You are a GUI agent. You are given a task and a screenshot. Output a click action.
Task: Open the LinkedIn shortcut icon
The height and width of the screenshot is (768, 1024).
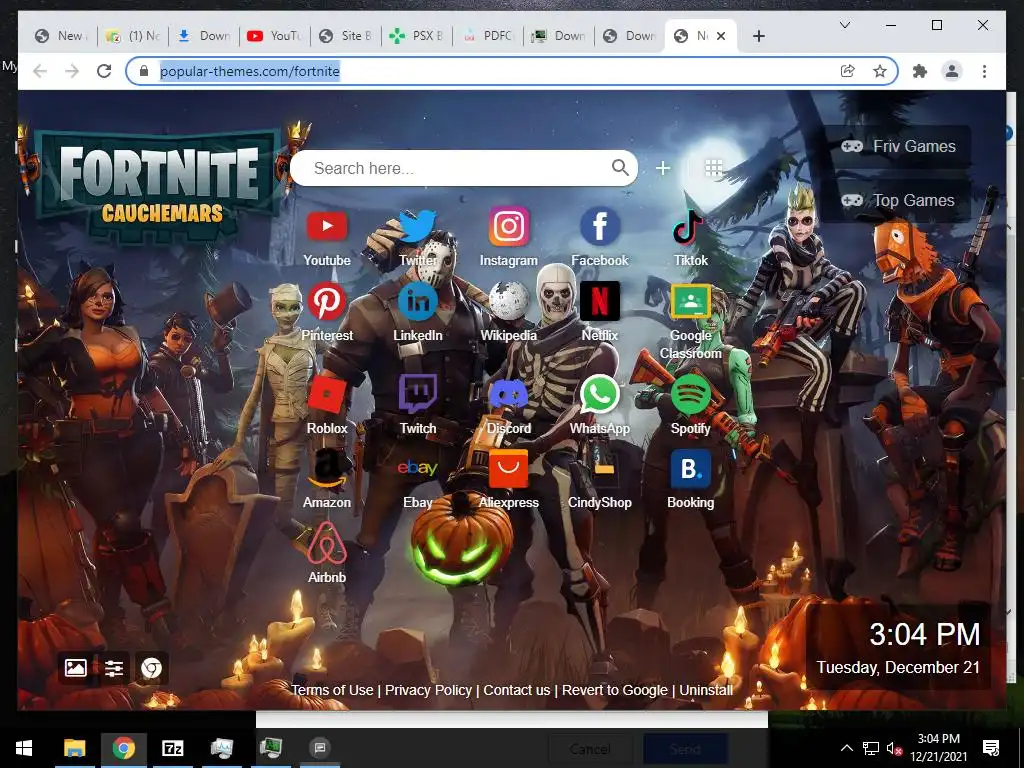point(417,301)
